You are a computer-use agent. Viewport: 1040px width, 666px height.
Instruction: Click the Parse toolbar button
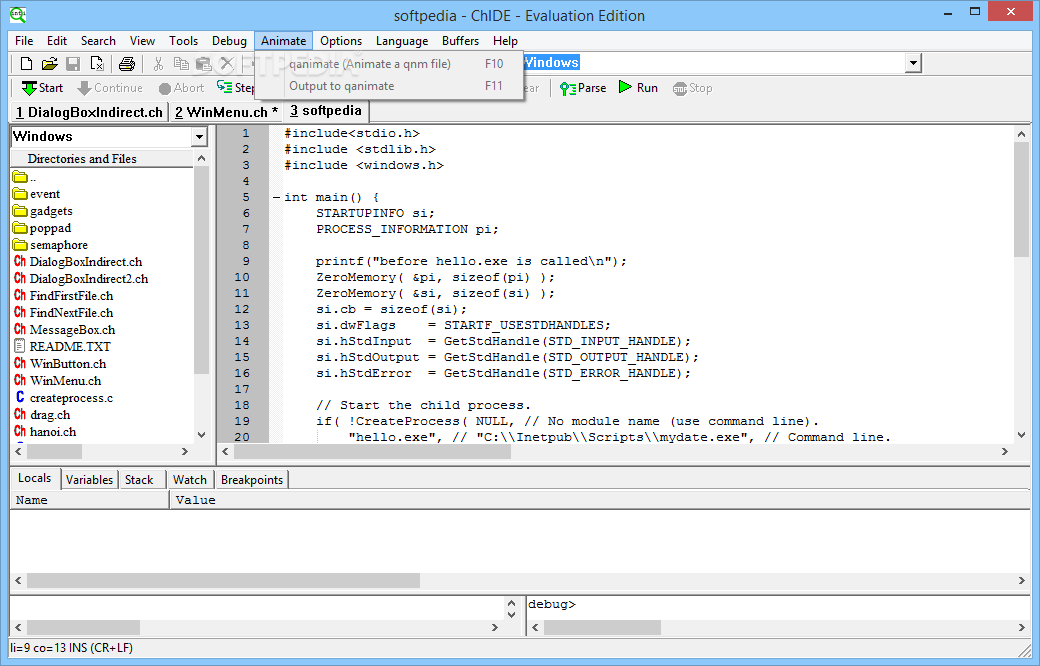pos(583,88)
